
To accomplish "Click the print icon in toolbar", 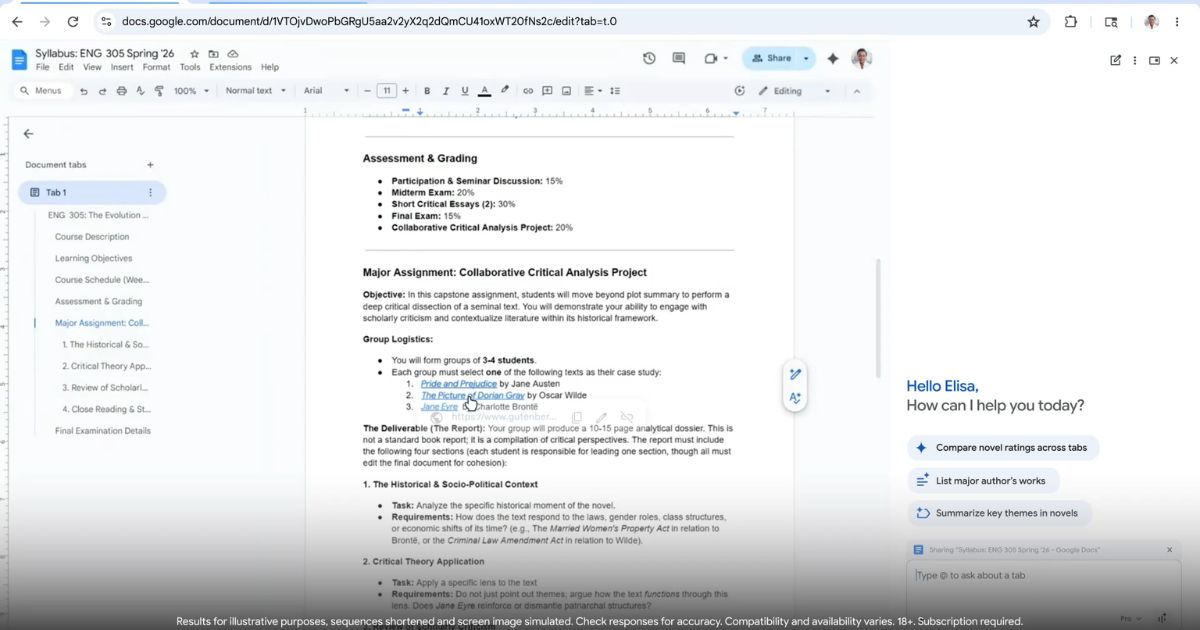I will point(122,91).
